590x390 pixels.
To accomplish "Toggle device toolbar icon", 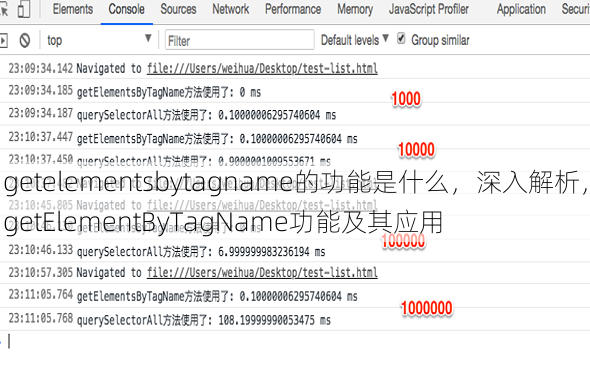I will point(24,9).
